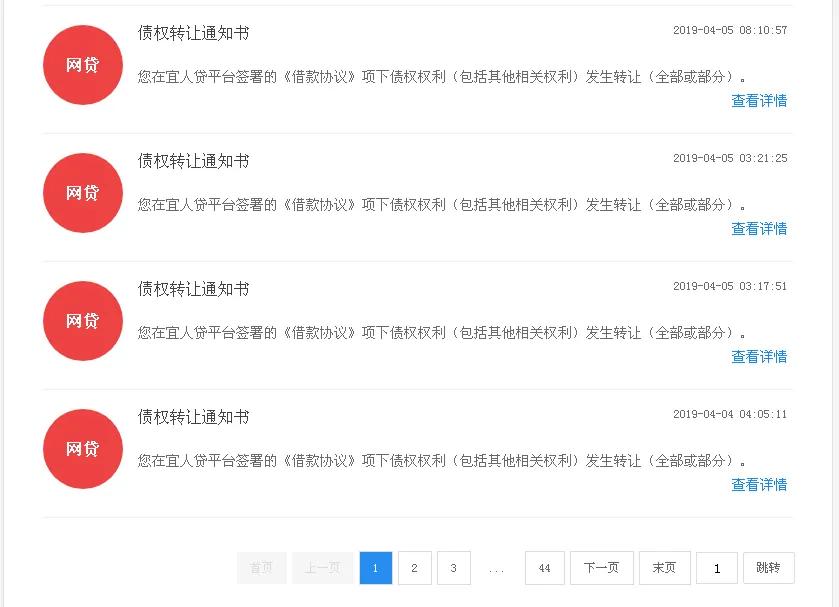Image resolution: width=839 pixels, height=607 pixels.
Task: Click the ellipsis between page 3 and 44
Action: tap(496, 567)
